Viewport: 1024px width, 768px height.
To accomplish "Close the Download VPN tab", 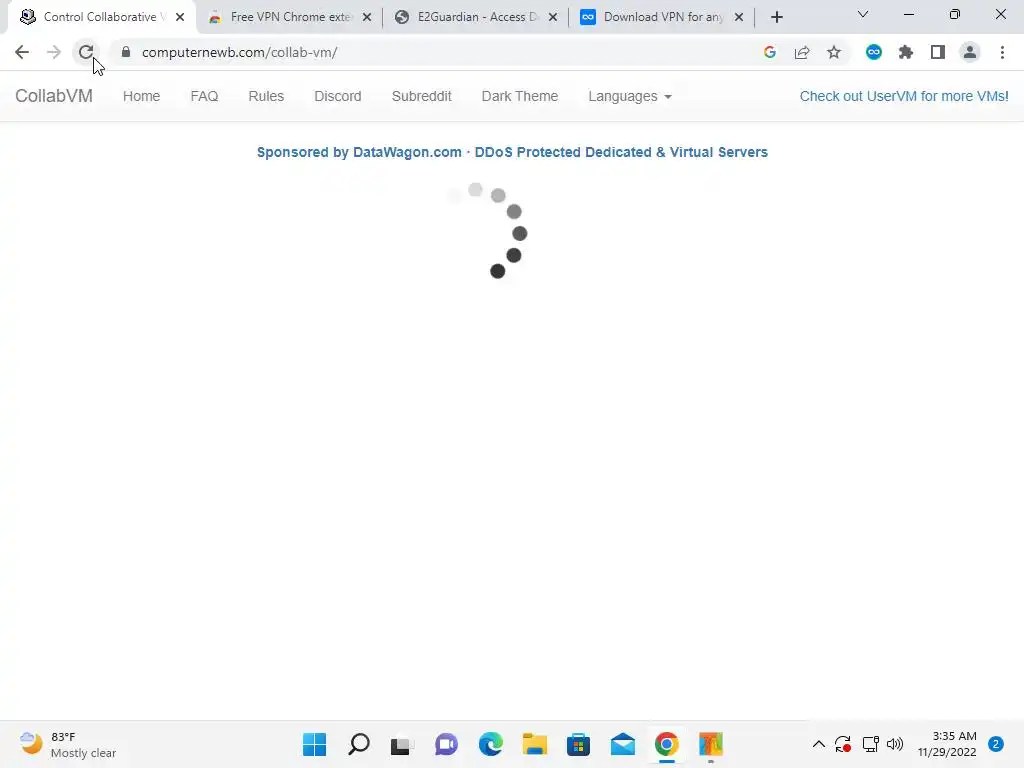I will 739,17.
